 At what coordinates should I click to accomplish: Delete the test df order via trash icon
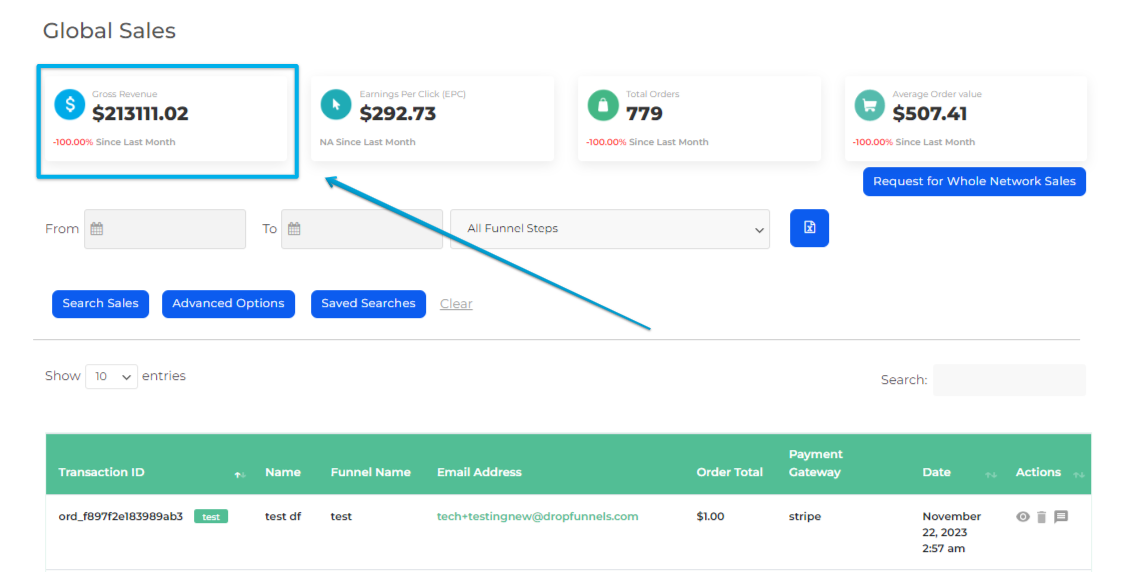click(1041, 517)
